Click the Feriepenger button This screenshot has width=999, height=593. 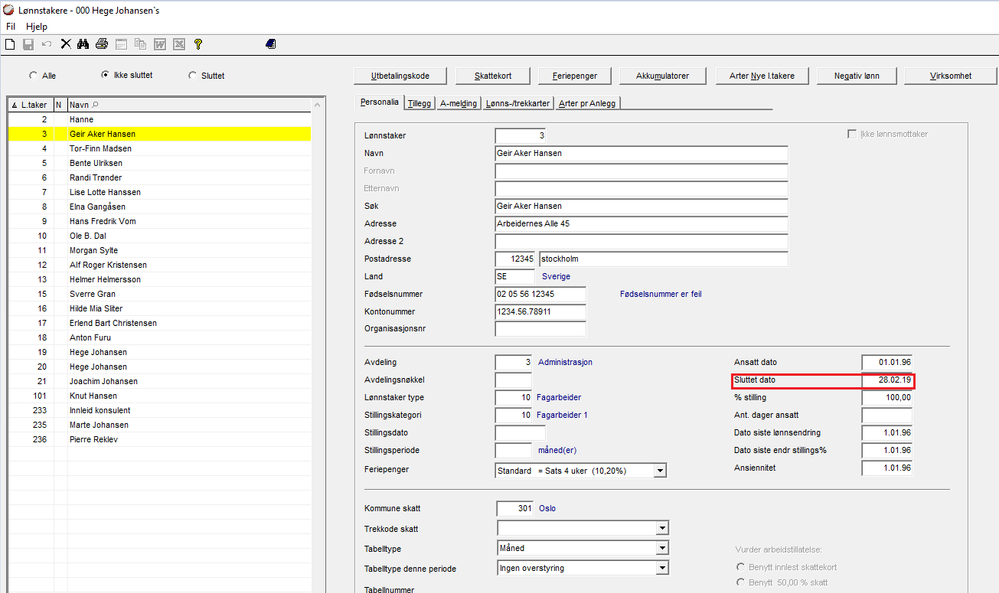(575, 76)
